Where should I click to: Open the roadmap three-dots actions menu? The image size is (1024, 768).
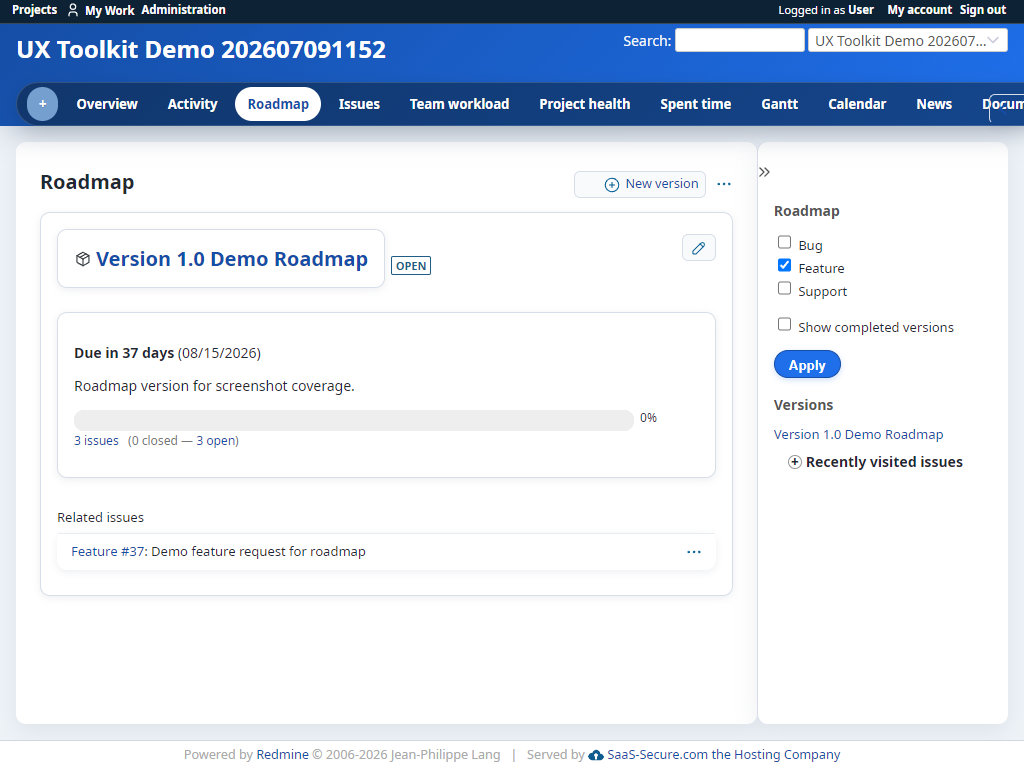tap(724, 184)
